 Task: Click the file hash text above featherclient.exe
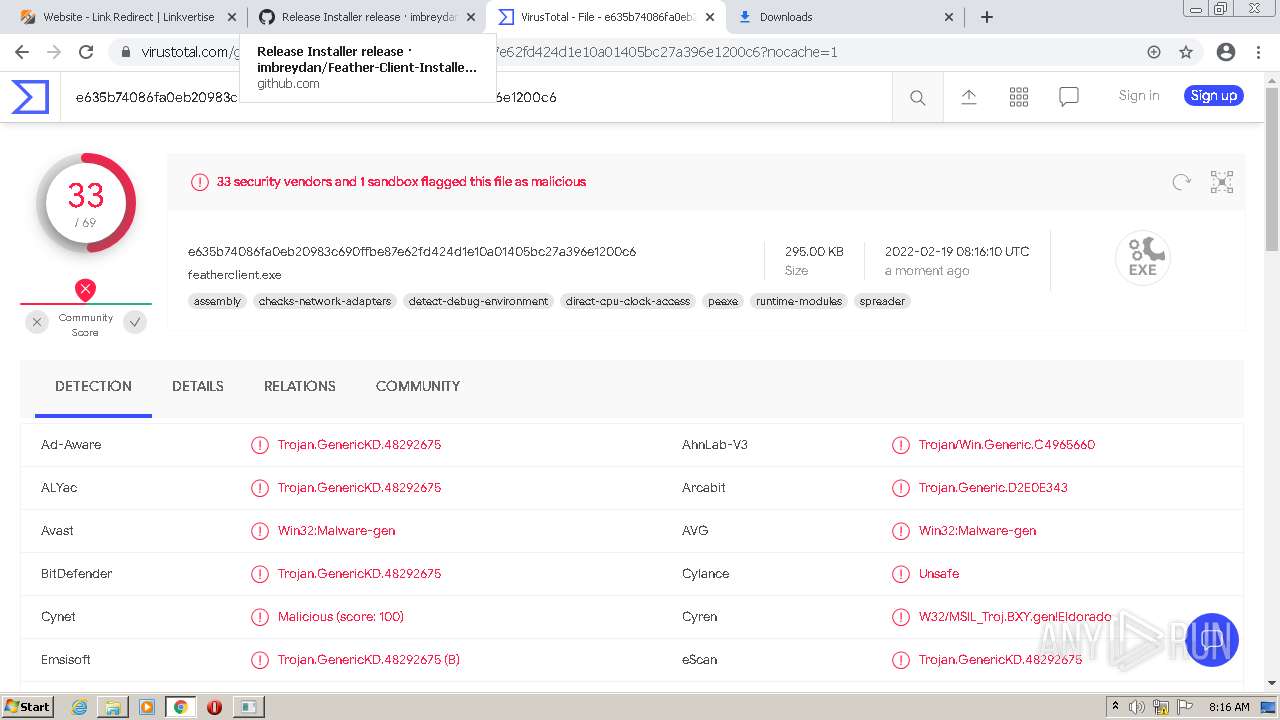click(412, 252)
